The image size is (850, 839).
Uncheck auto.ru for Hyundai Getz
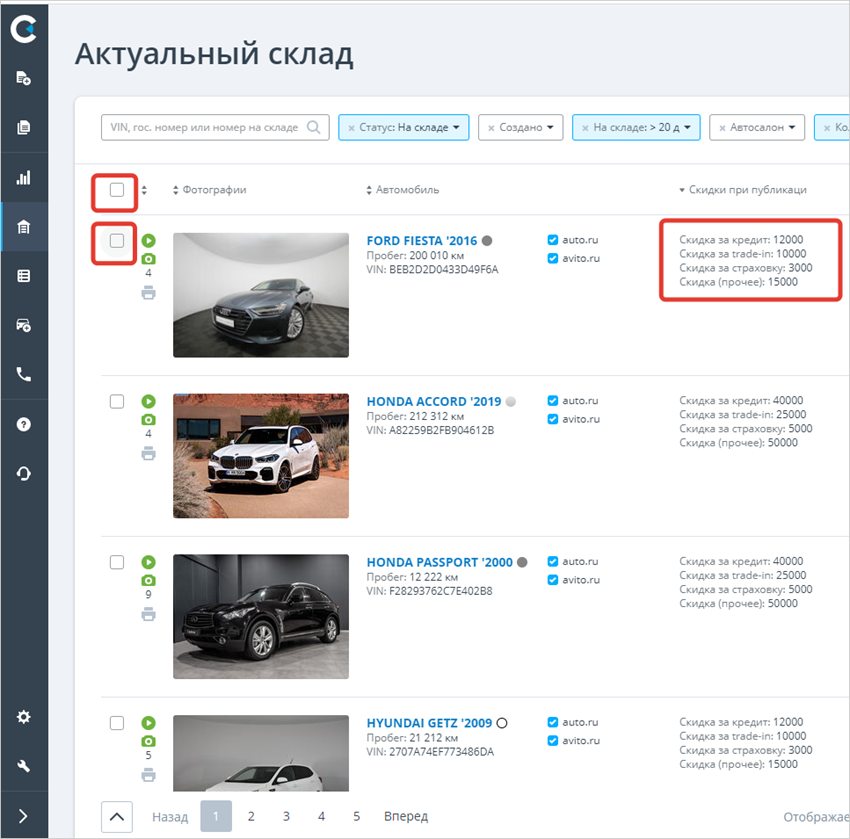[x=552, y=722]
